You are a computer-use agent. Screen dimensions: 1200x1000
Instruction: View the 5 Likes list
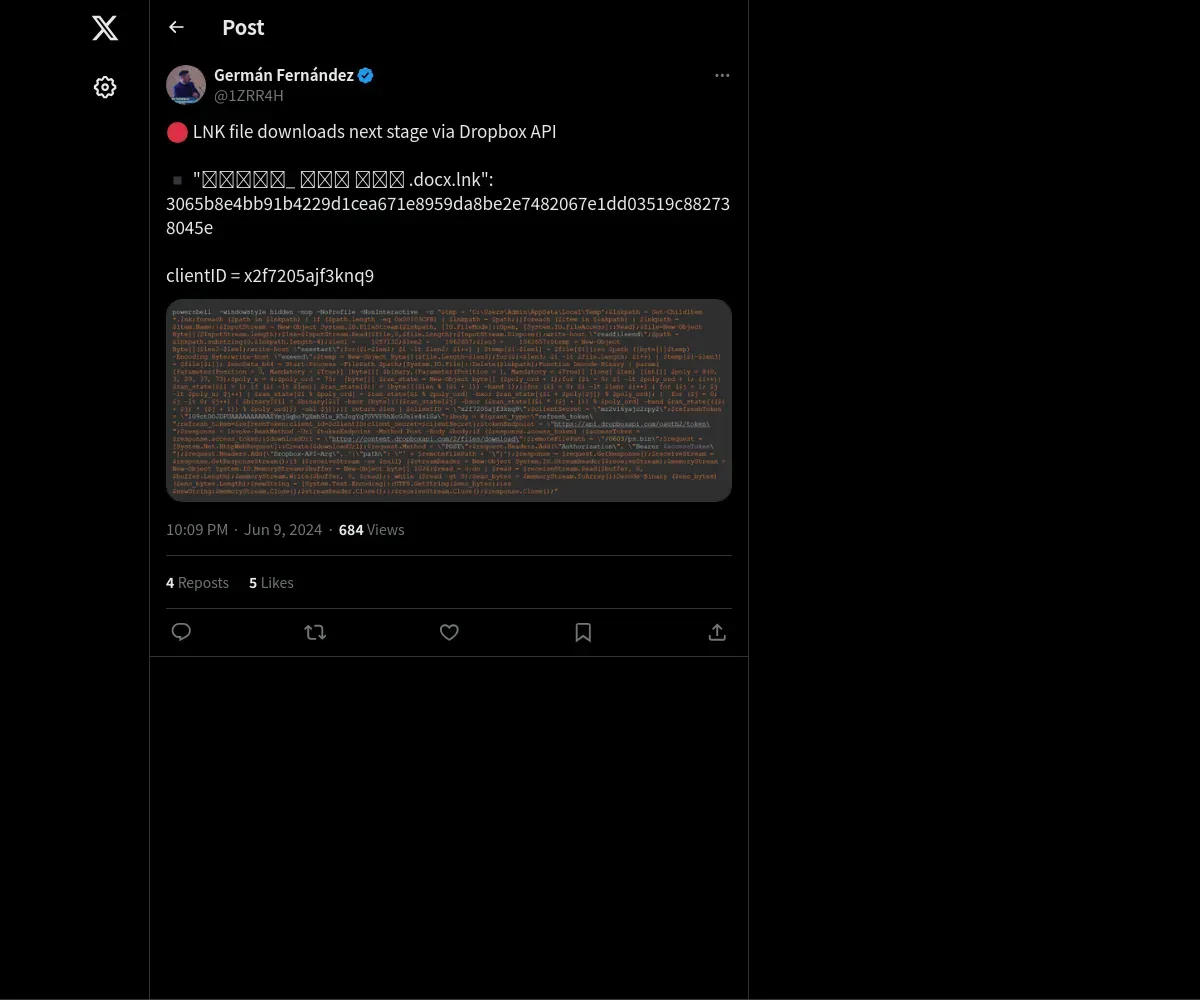(x=271, y=583)
